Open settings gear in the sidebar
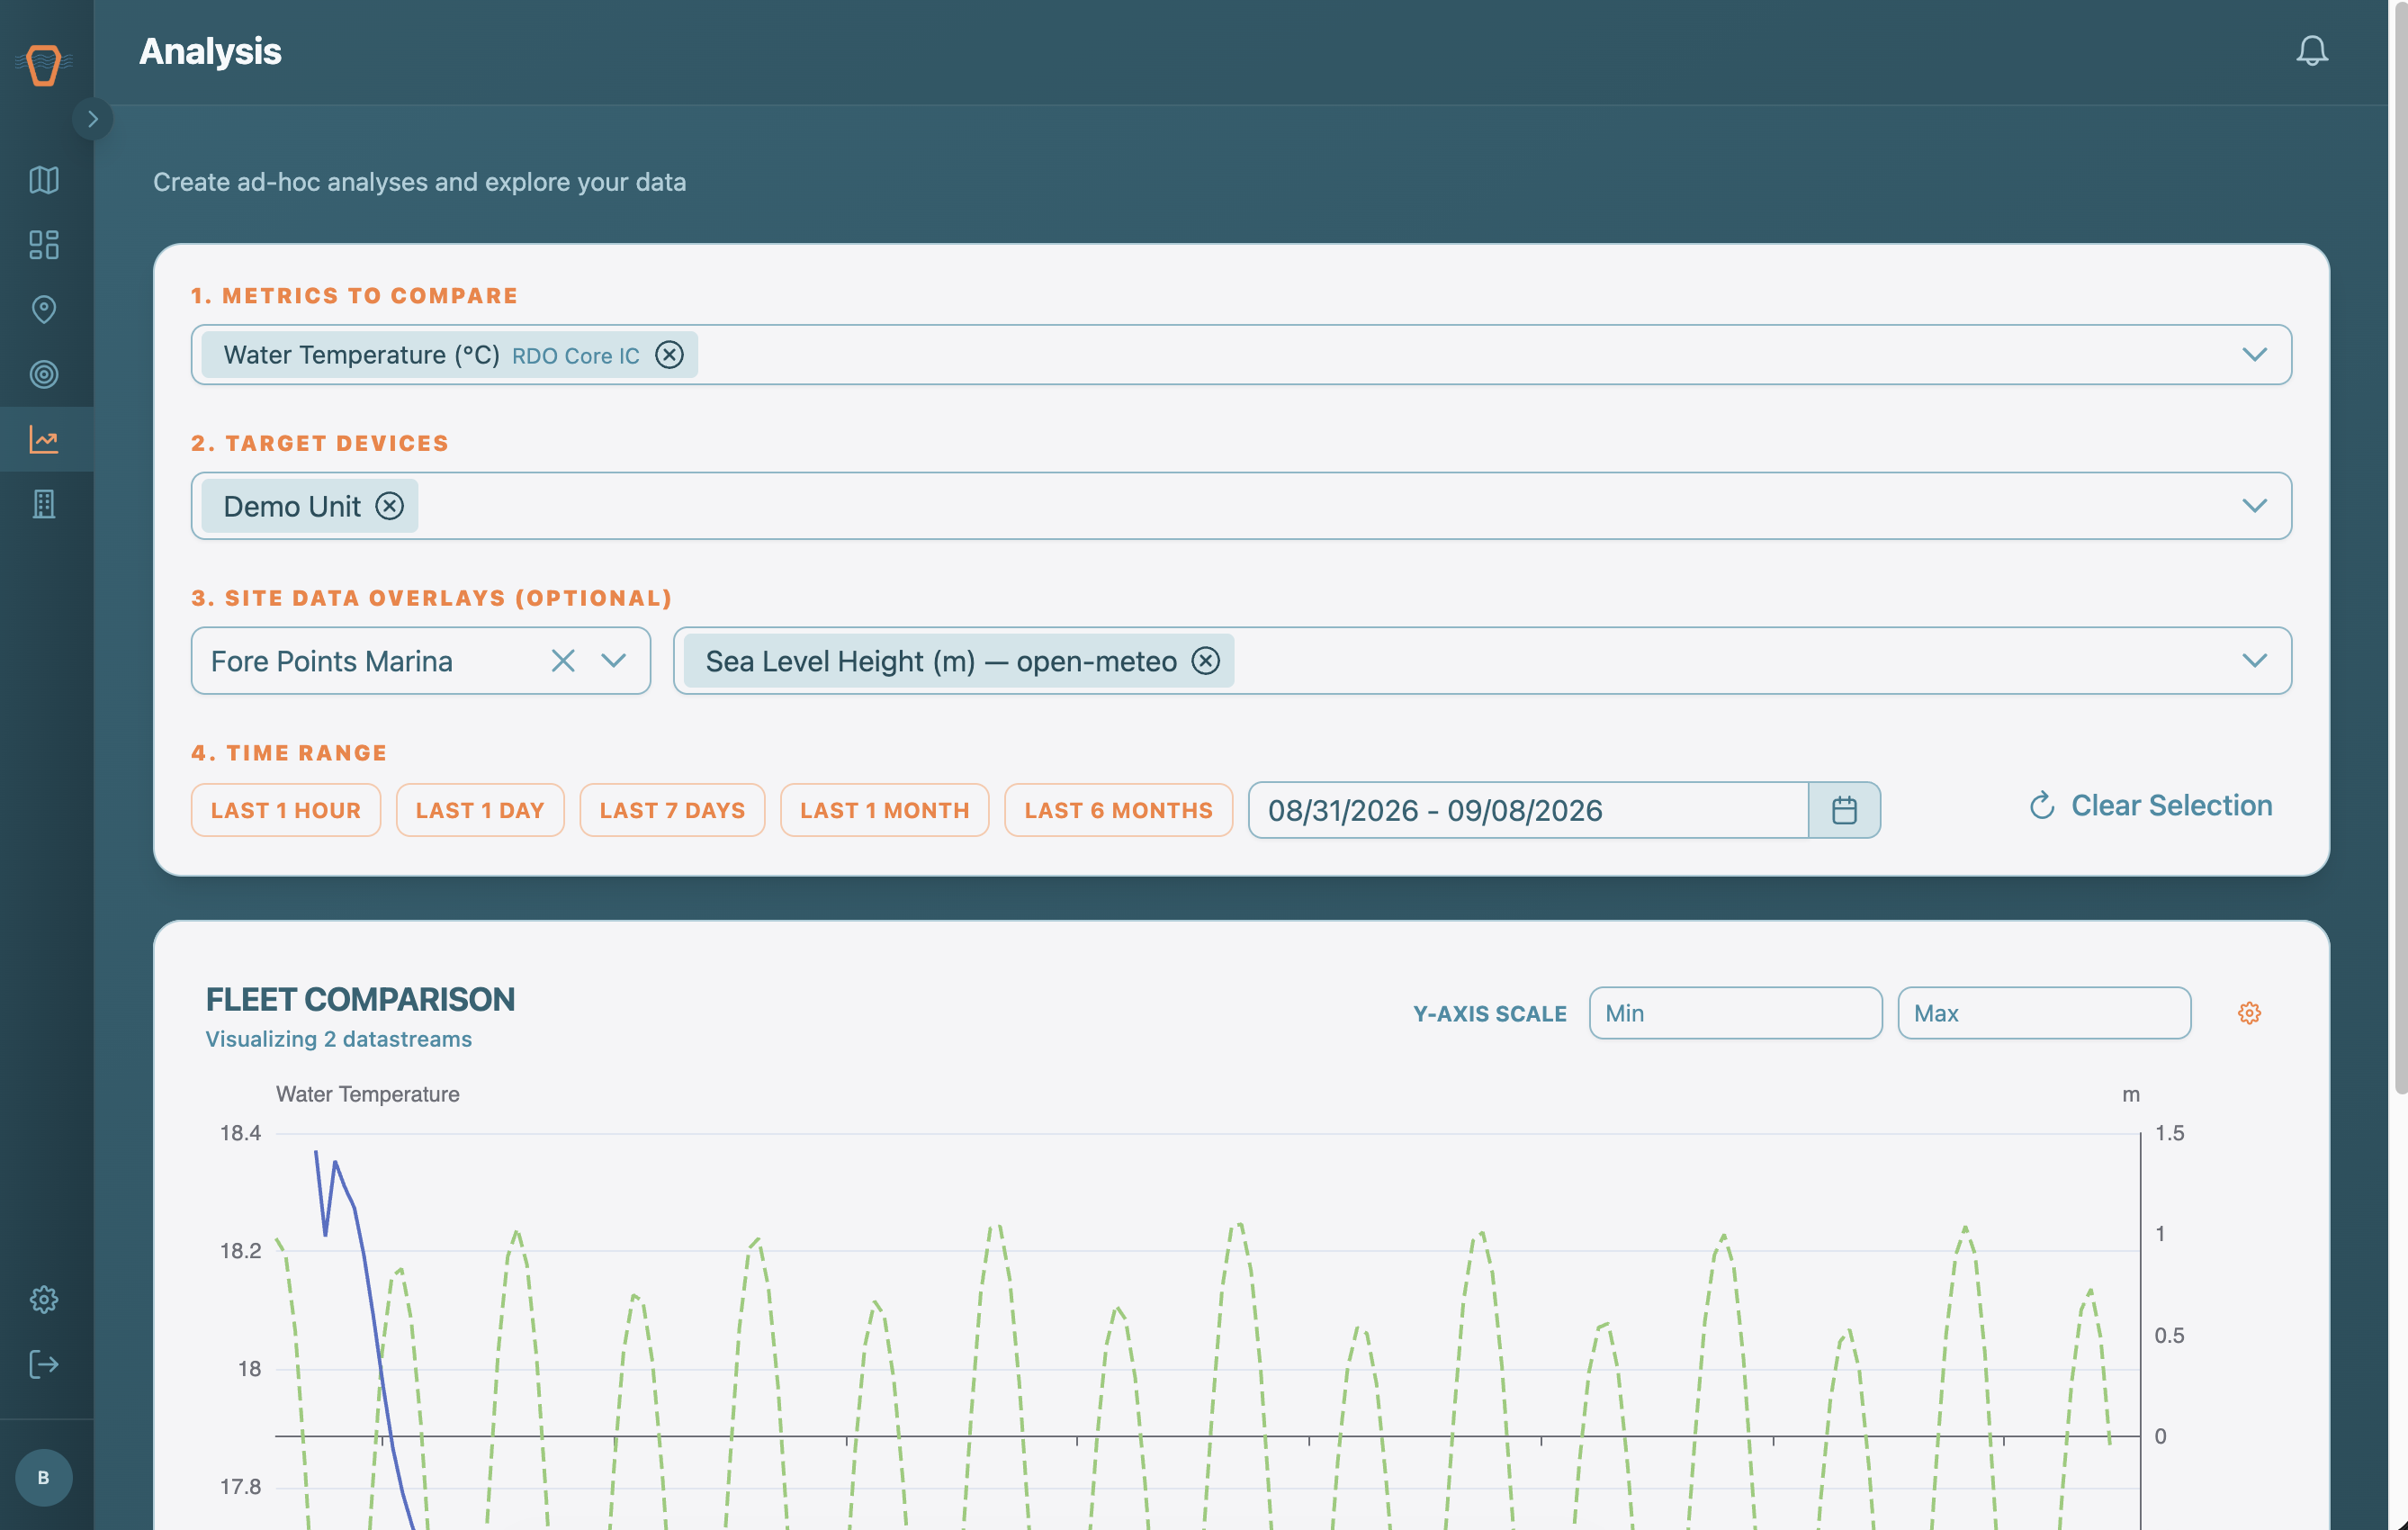Viewport: 2408px width, 1530px height. 44,1299
